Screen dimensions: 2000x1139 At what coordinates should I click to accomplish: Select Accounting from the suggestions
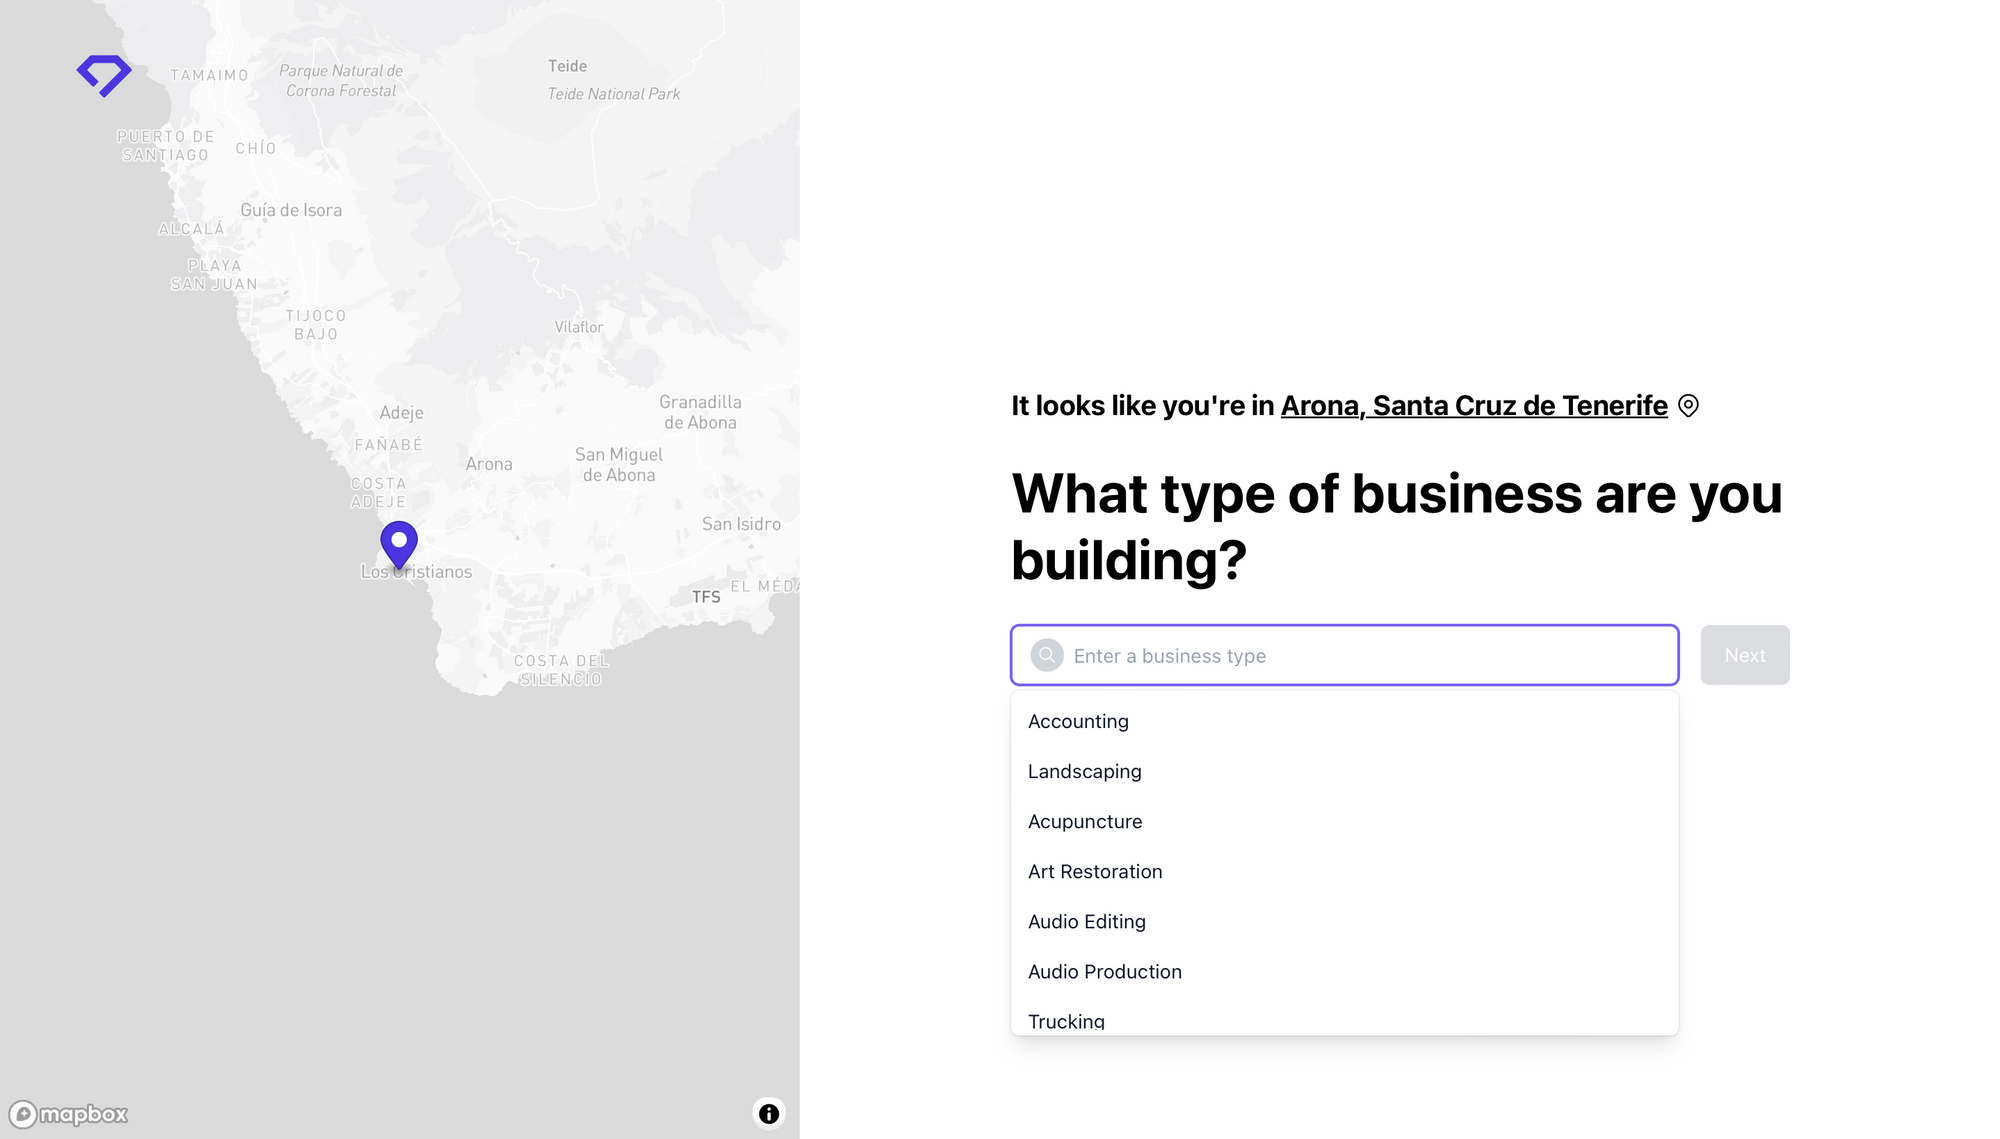point(1078,721)
